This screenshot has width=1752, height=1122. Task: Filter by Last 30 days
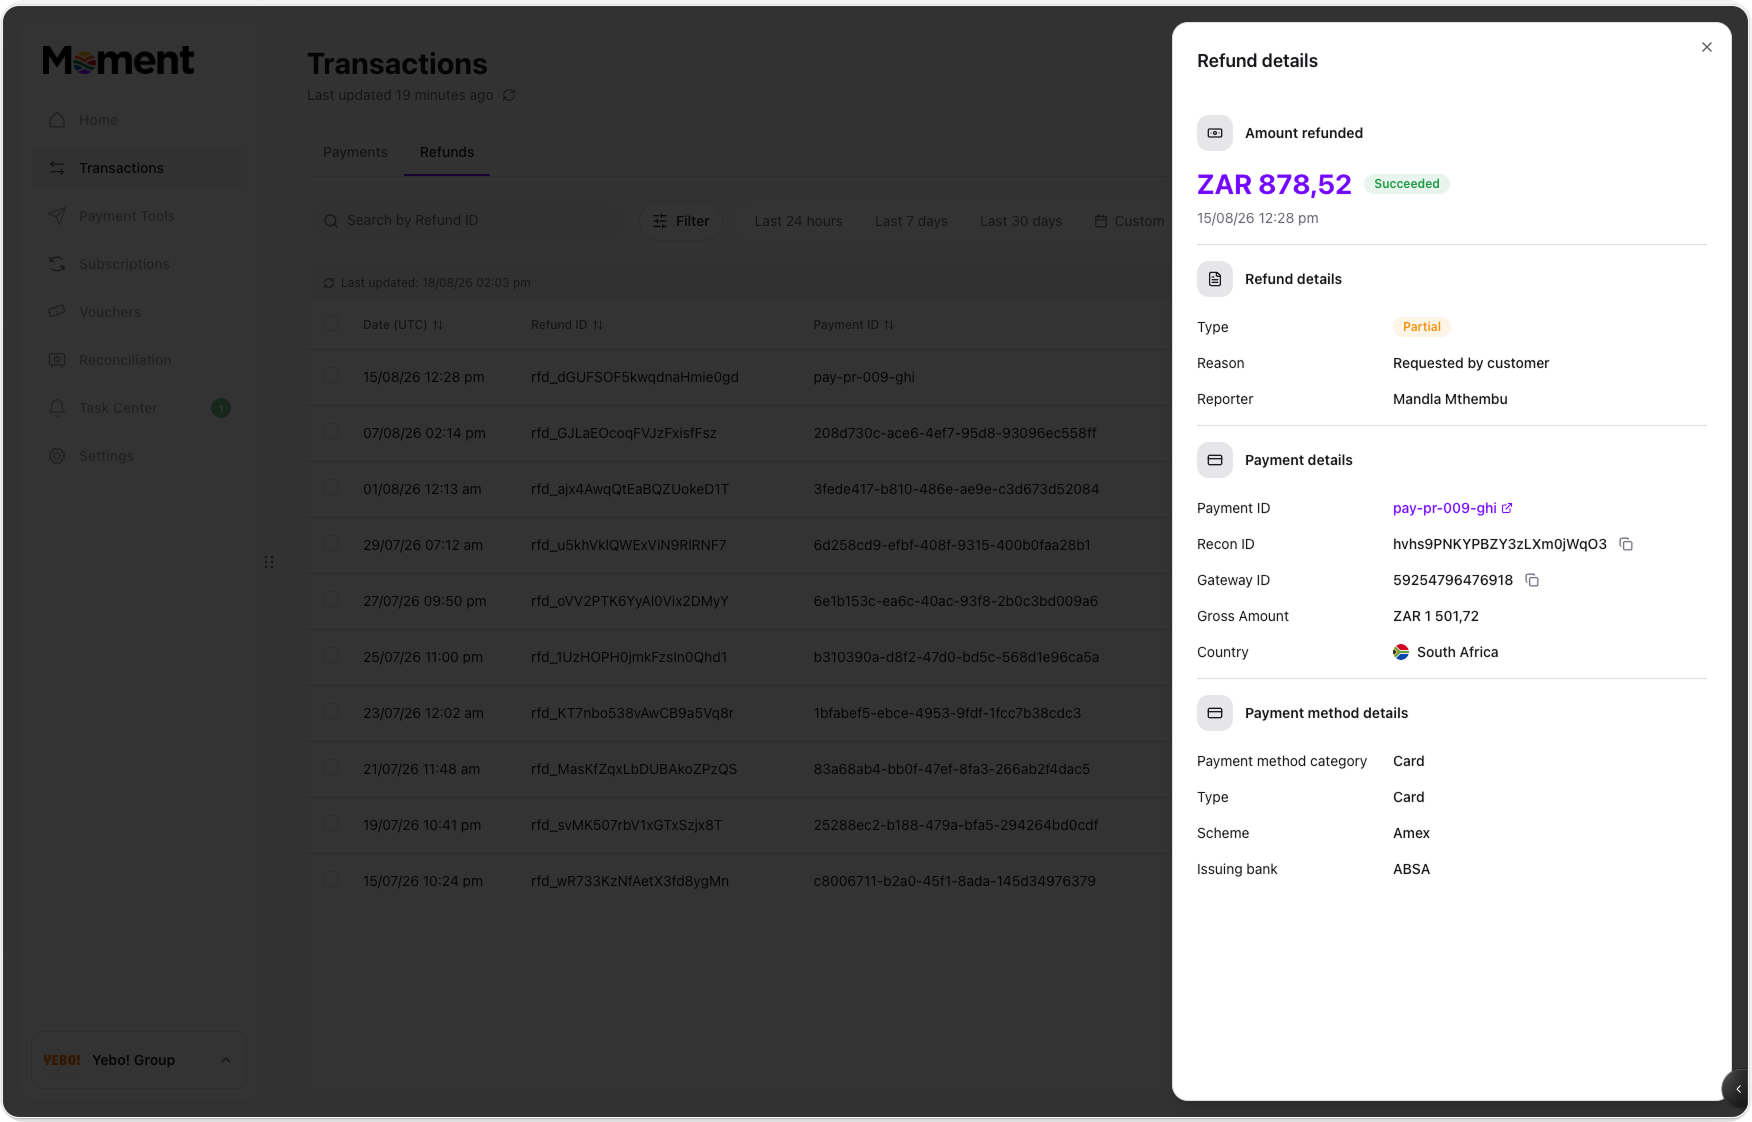1021,221
